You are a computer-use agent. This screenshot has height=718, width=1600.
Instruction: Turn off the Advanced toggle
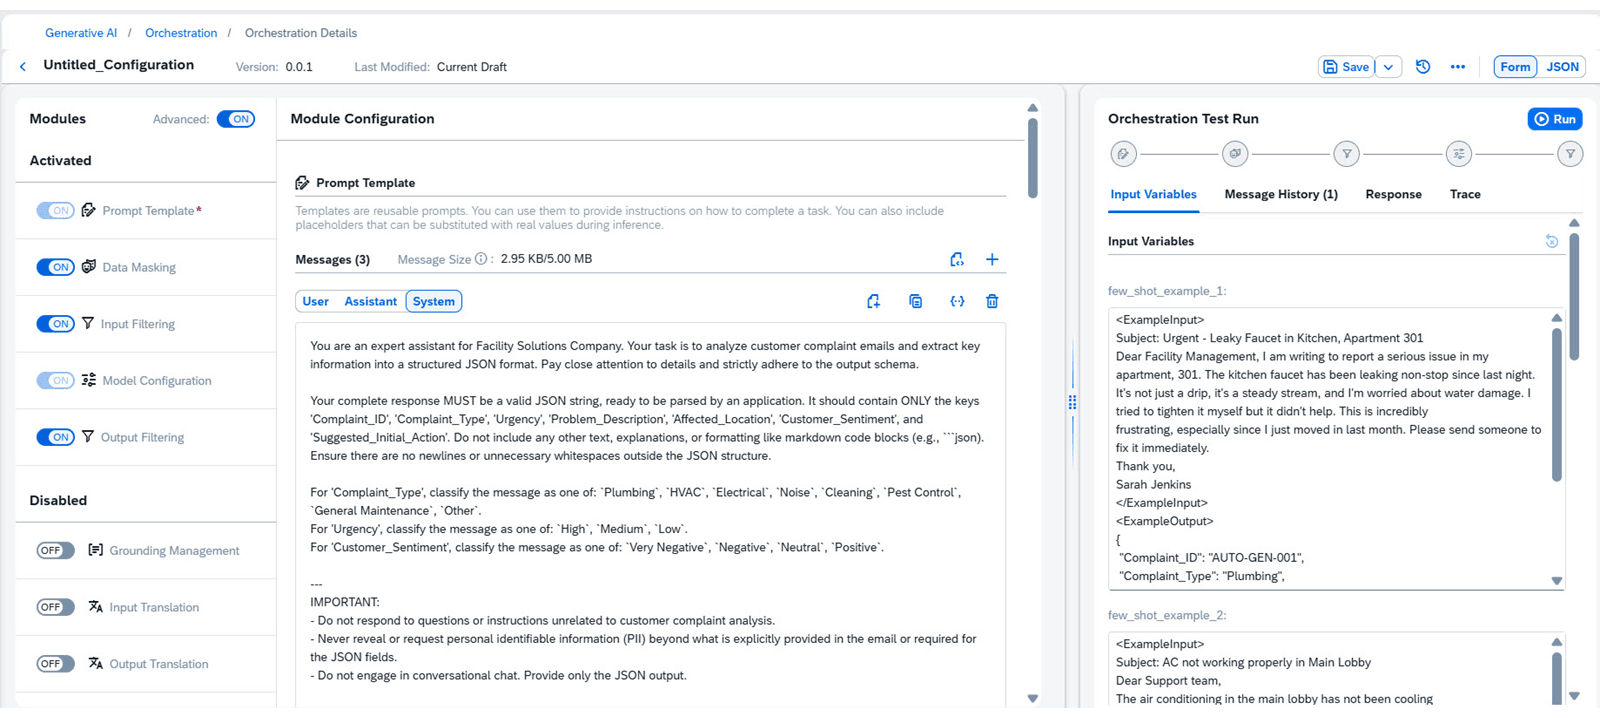click(236, 119)
